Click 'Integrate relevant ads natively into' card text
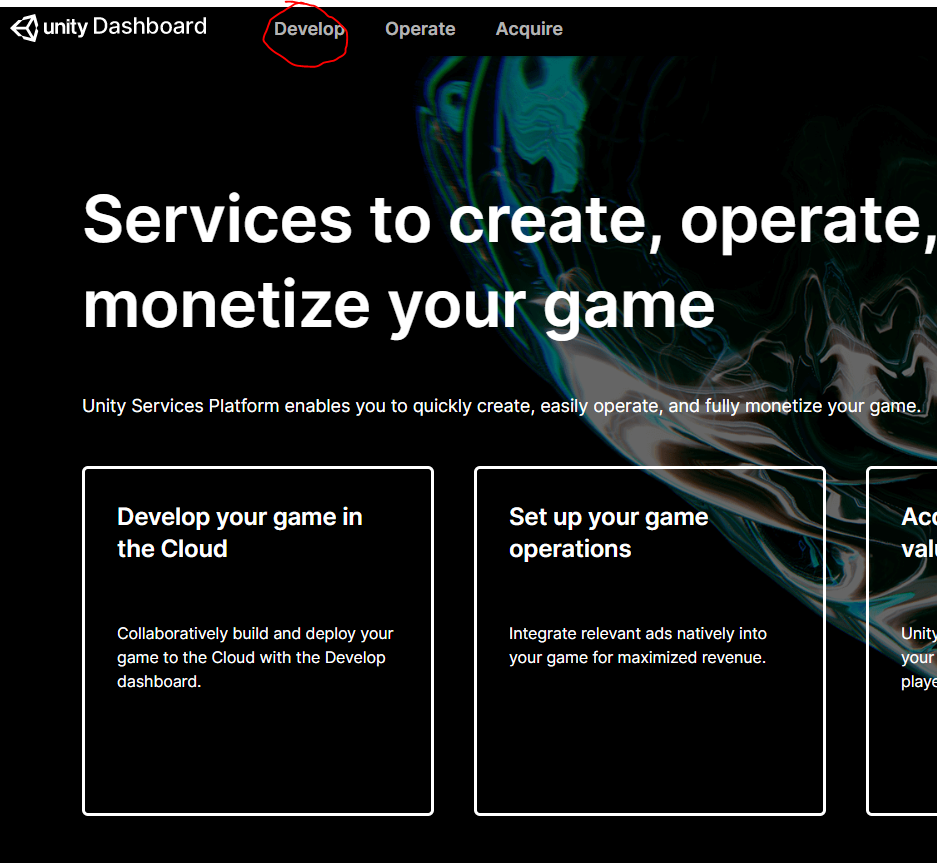Image resolution: width=937 pixels, height=863 pixels. pos(638,634)
